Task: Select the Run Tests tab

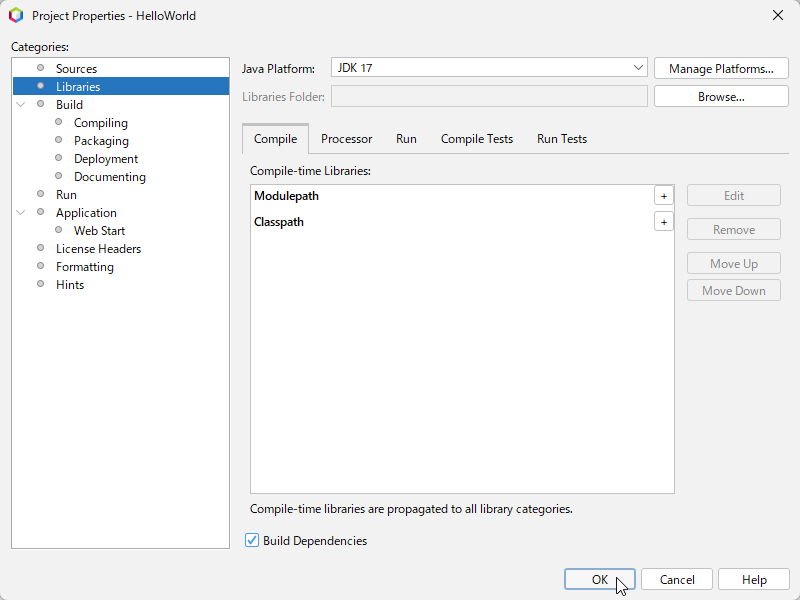Action: pyautogui.click(x=562, y=139)
